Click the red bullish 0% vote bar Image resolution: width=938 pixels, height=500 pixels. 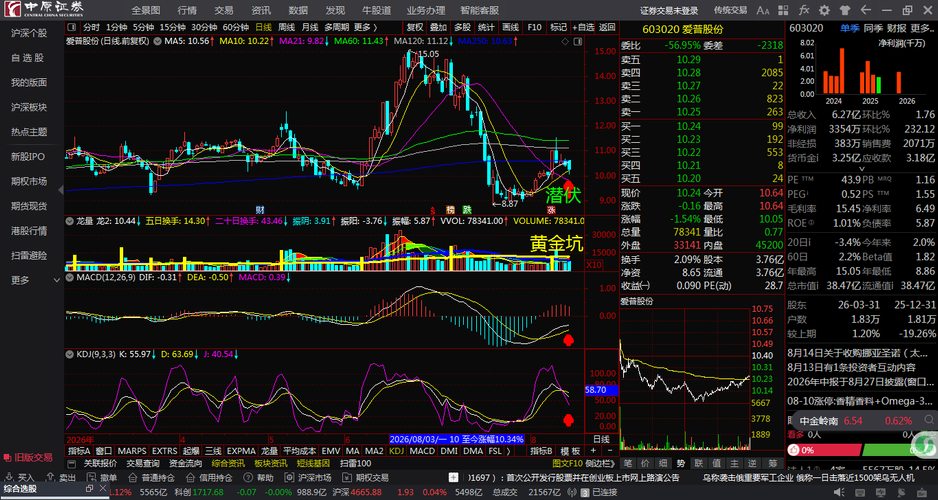pos(823,450)
